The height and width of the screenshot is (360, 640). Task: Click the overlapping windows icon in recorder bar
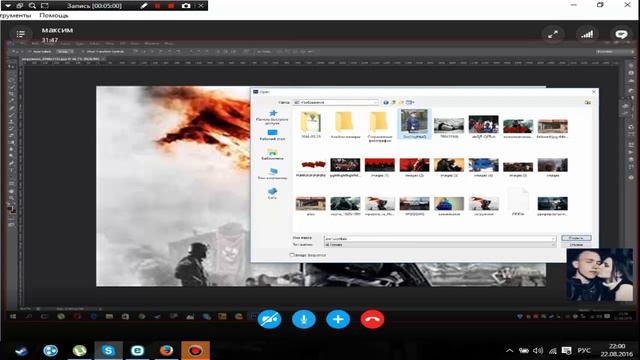click(20, 6)
